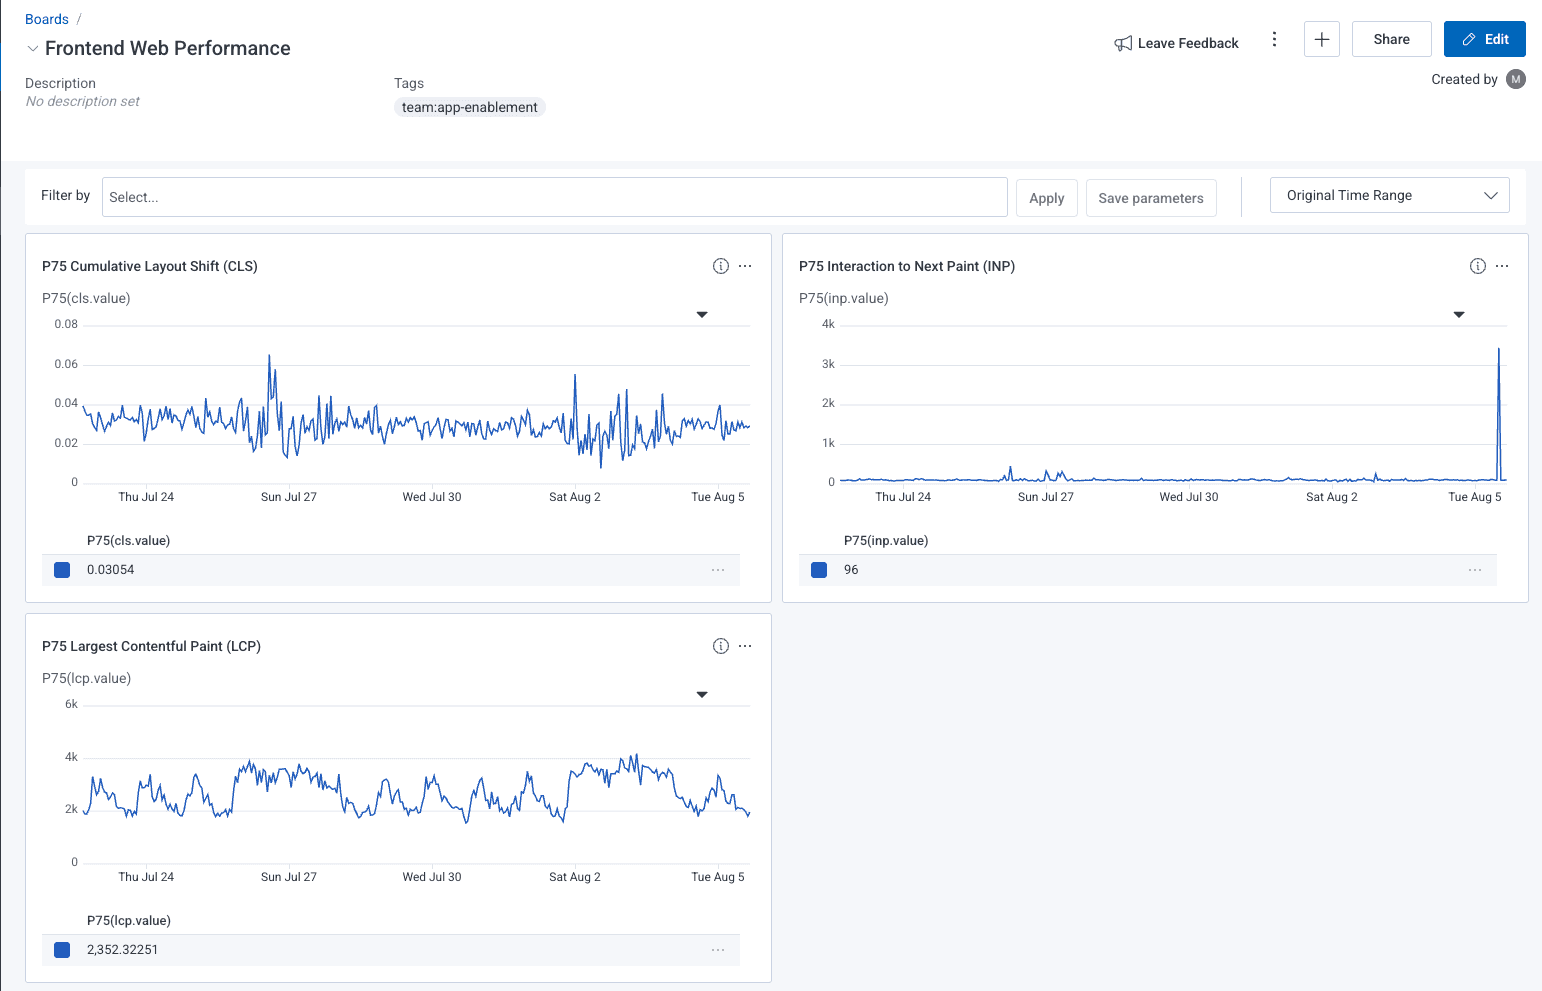Screen dimensions: 1542x991
Task: Collapse the Frontend Web Performance title chevron
Action: tap(32, 48)
